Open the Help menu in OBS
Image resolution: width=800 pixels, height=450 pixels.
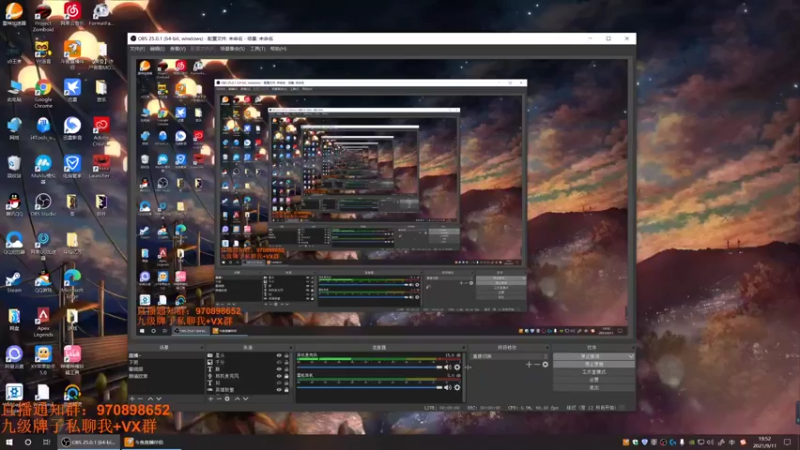(278, 49)
